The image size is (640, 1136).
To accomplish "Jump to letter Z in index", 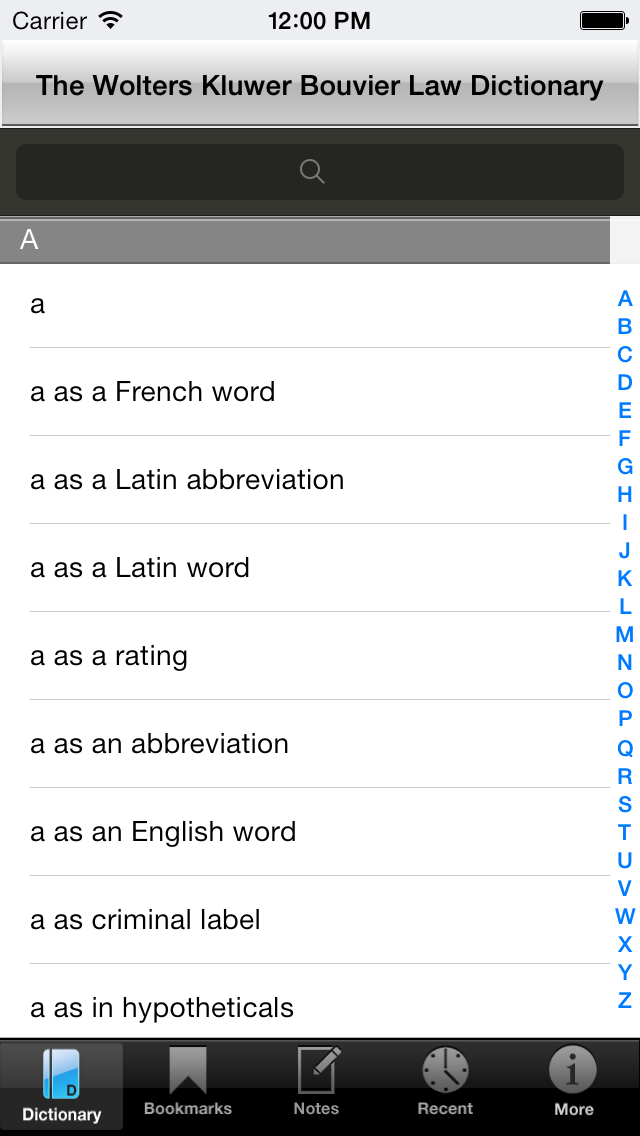I will coord(624,1000).
